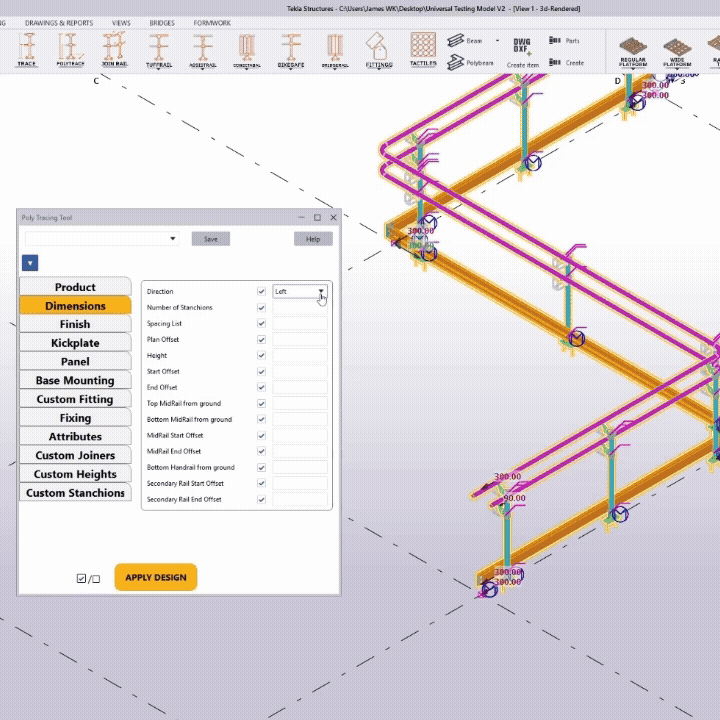
Task: Expand the saved settings combo box
Action: point(102,239)
